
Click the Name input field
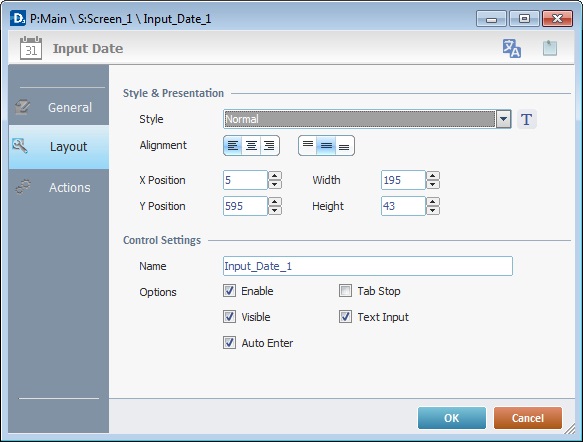click(x=368, y=266)
